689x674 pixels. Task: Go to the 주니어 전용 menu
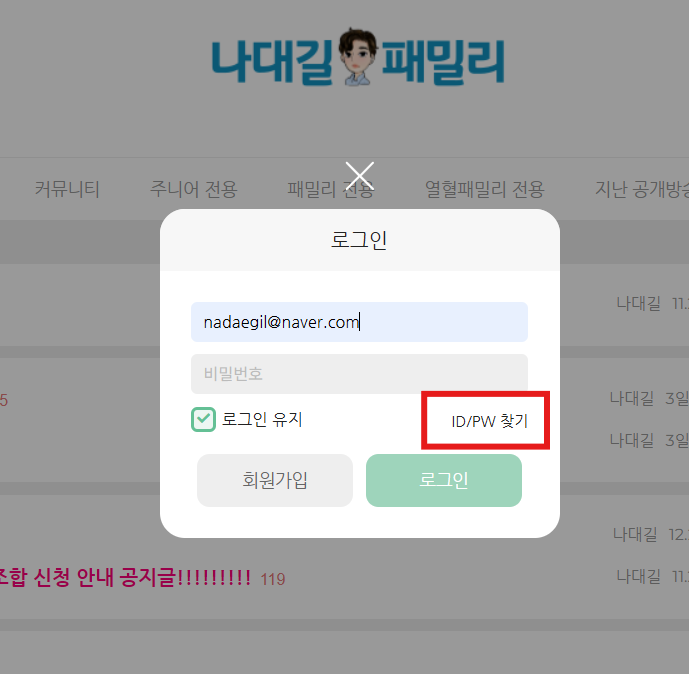[193, 189]
